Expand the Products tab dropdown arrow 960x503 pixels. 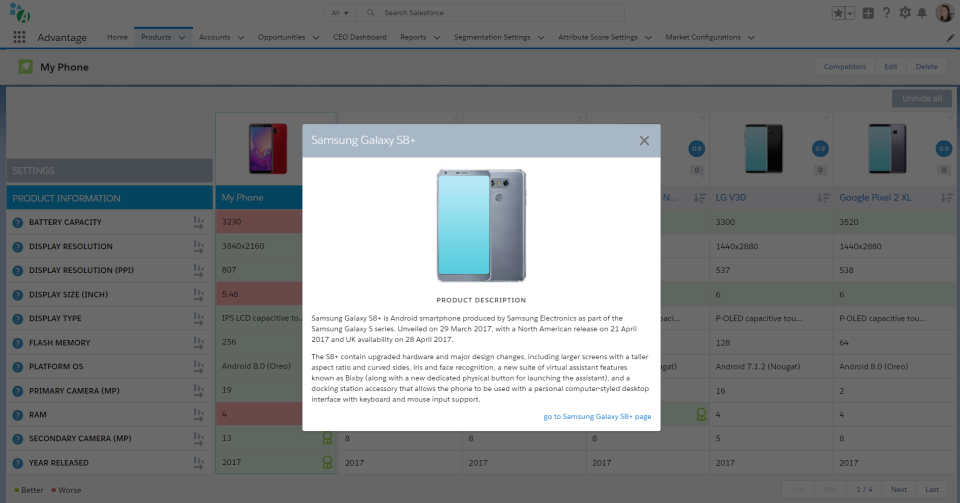point(182,37)
